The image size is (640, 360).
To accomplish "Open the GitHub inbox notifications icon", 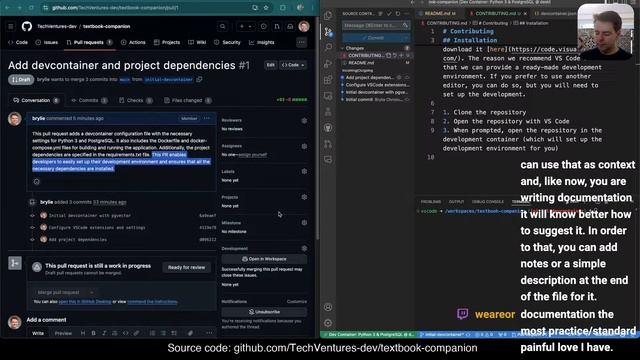I will [x=290, y=27].
